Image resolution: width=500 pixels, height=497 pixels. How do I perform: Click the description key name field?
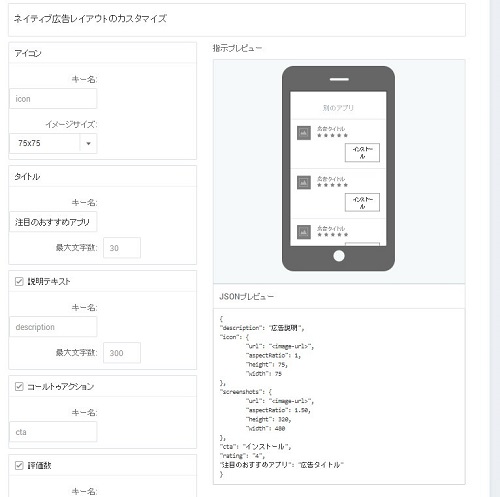pyautogui.click(x=53, y=327)
